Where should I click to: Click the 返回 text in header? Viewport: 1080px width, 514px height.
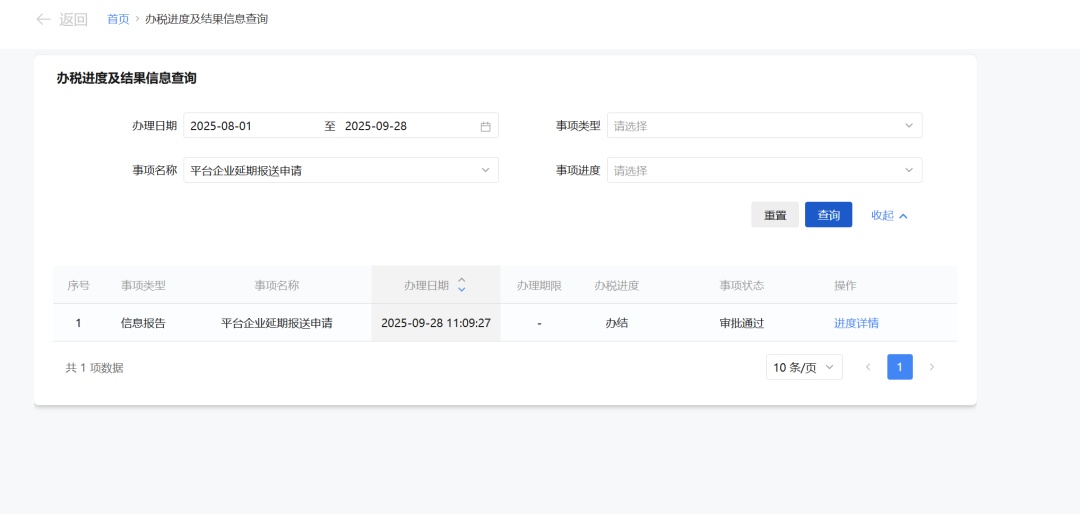click(73, 19)
